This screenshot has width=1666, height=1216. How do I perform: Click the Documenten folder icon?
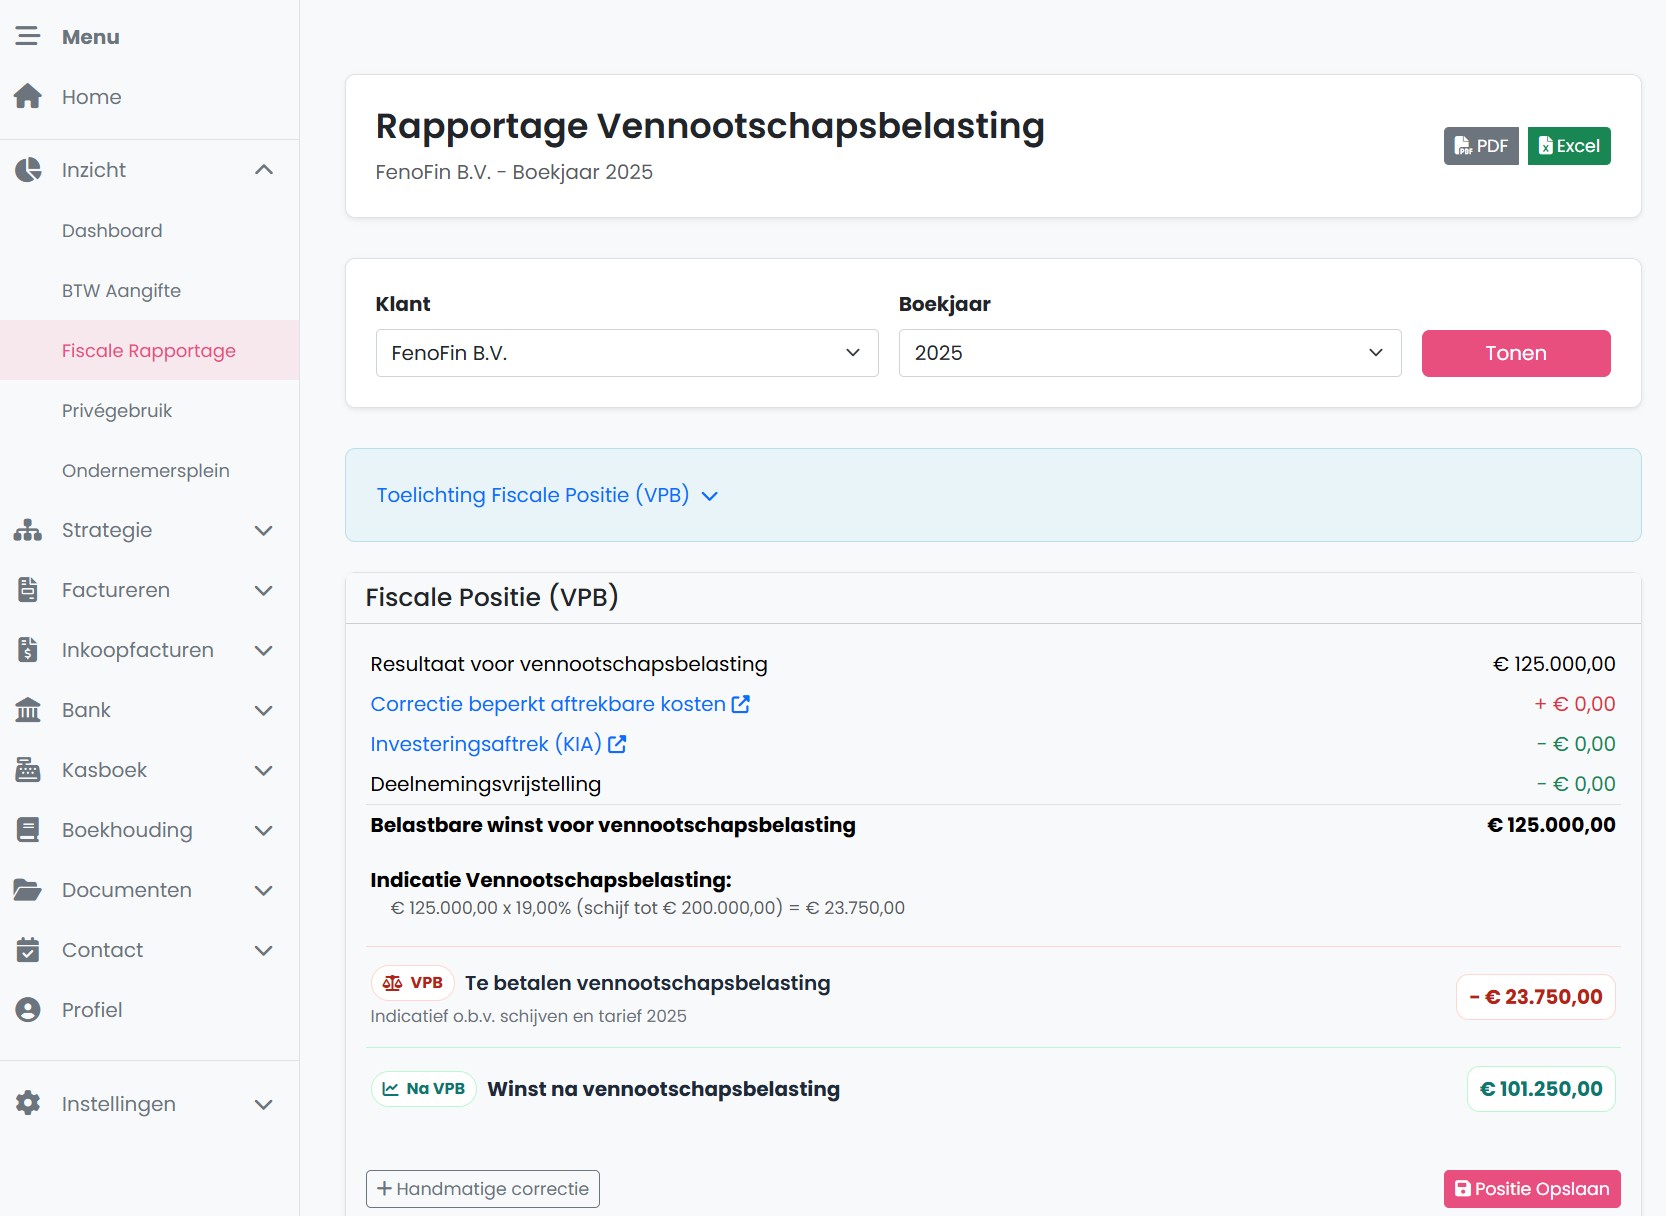(28, 890)
